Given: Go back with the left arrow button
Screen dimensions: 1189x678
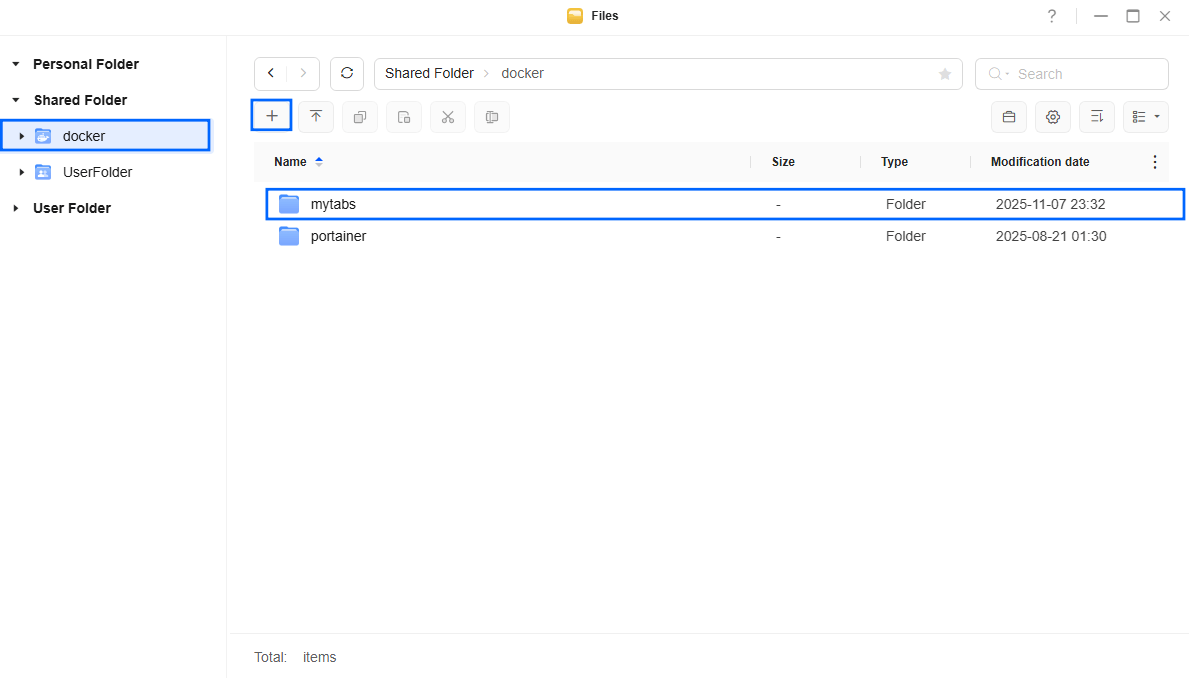Looking at the screenshot, I should tap(271, 74).
